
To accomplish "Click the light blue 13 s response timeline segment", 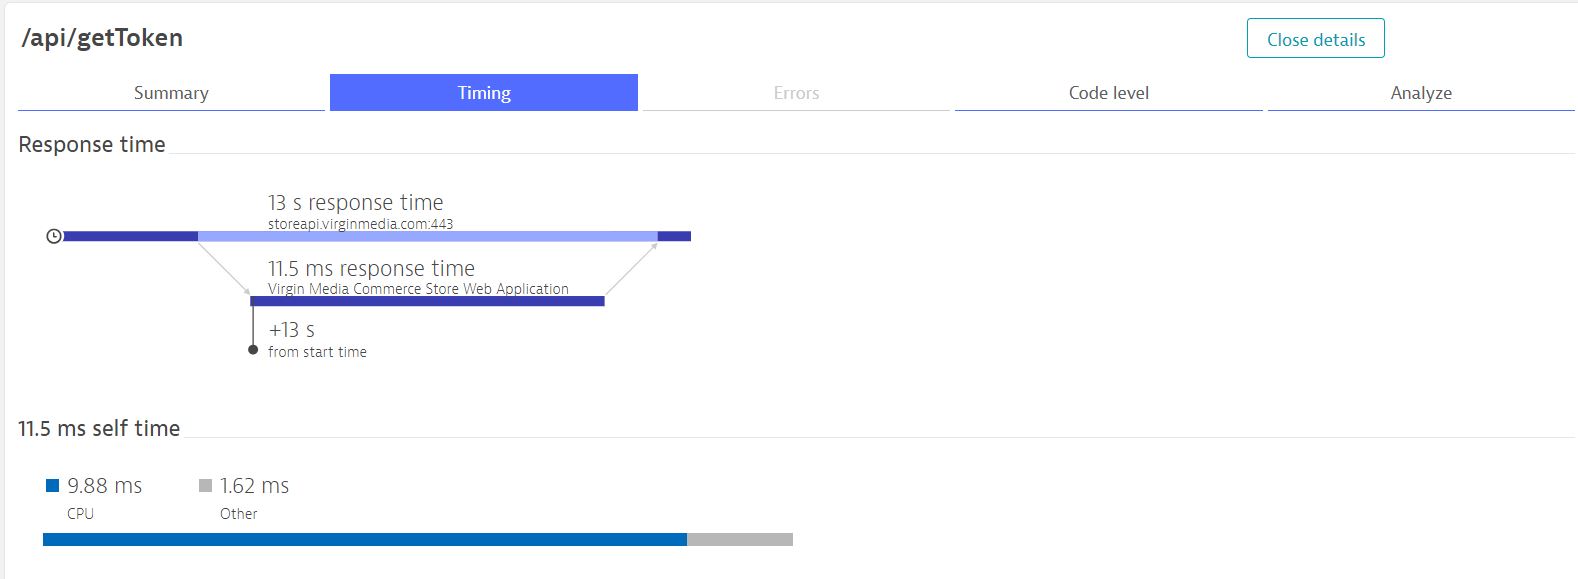I will coord(427,236).
